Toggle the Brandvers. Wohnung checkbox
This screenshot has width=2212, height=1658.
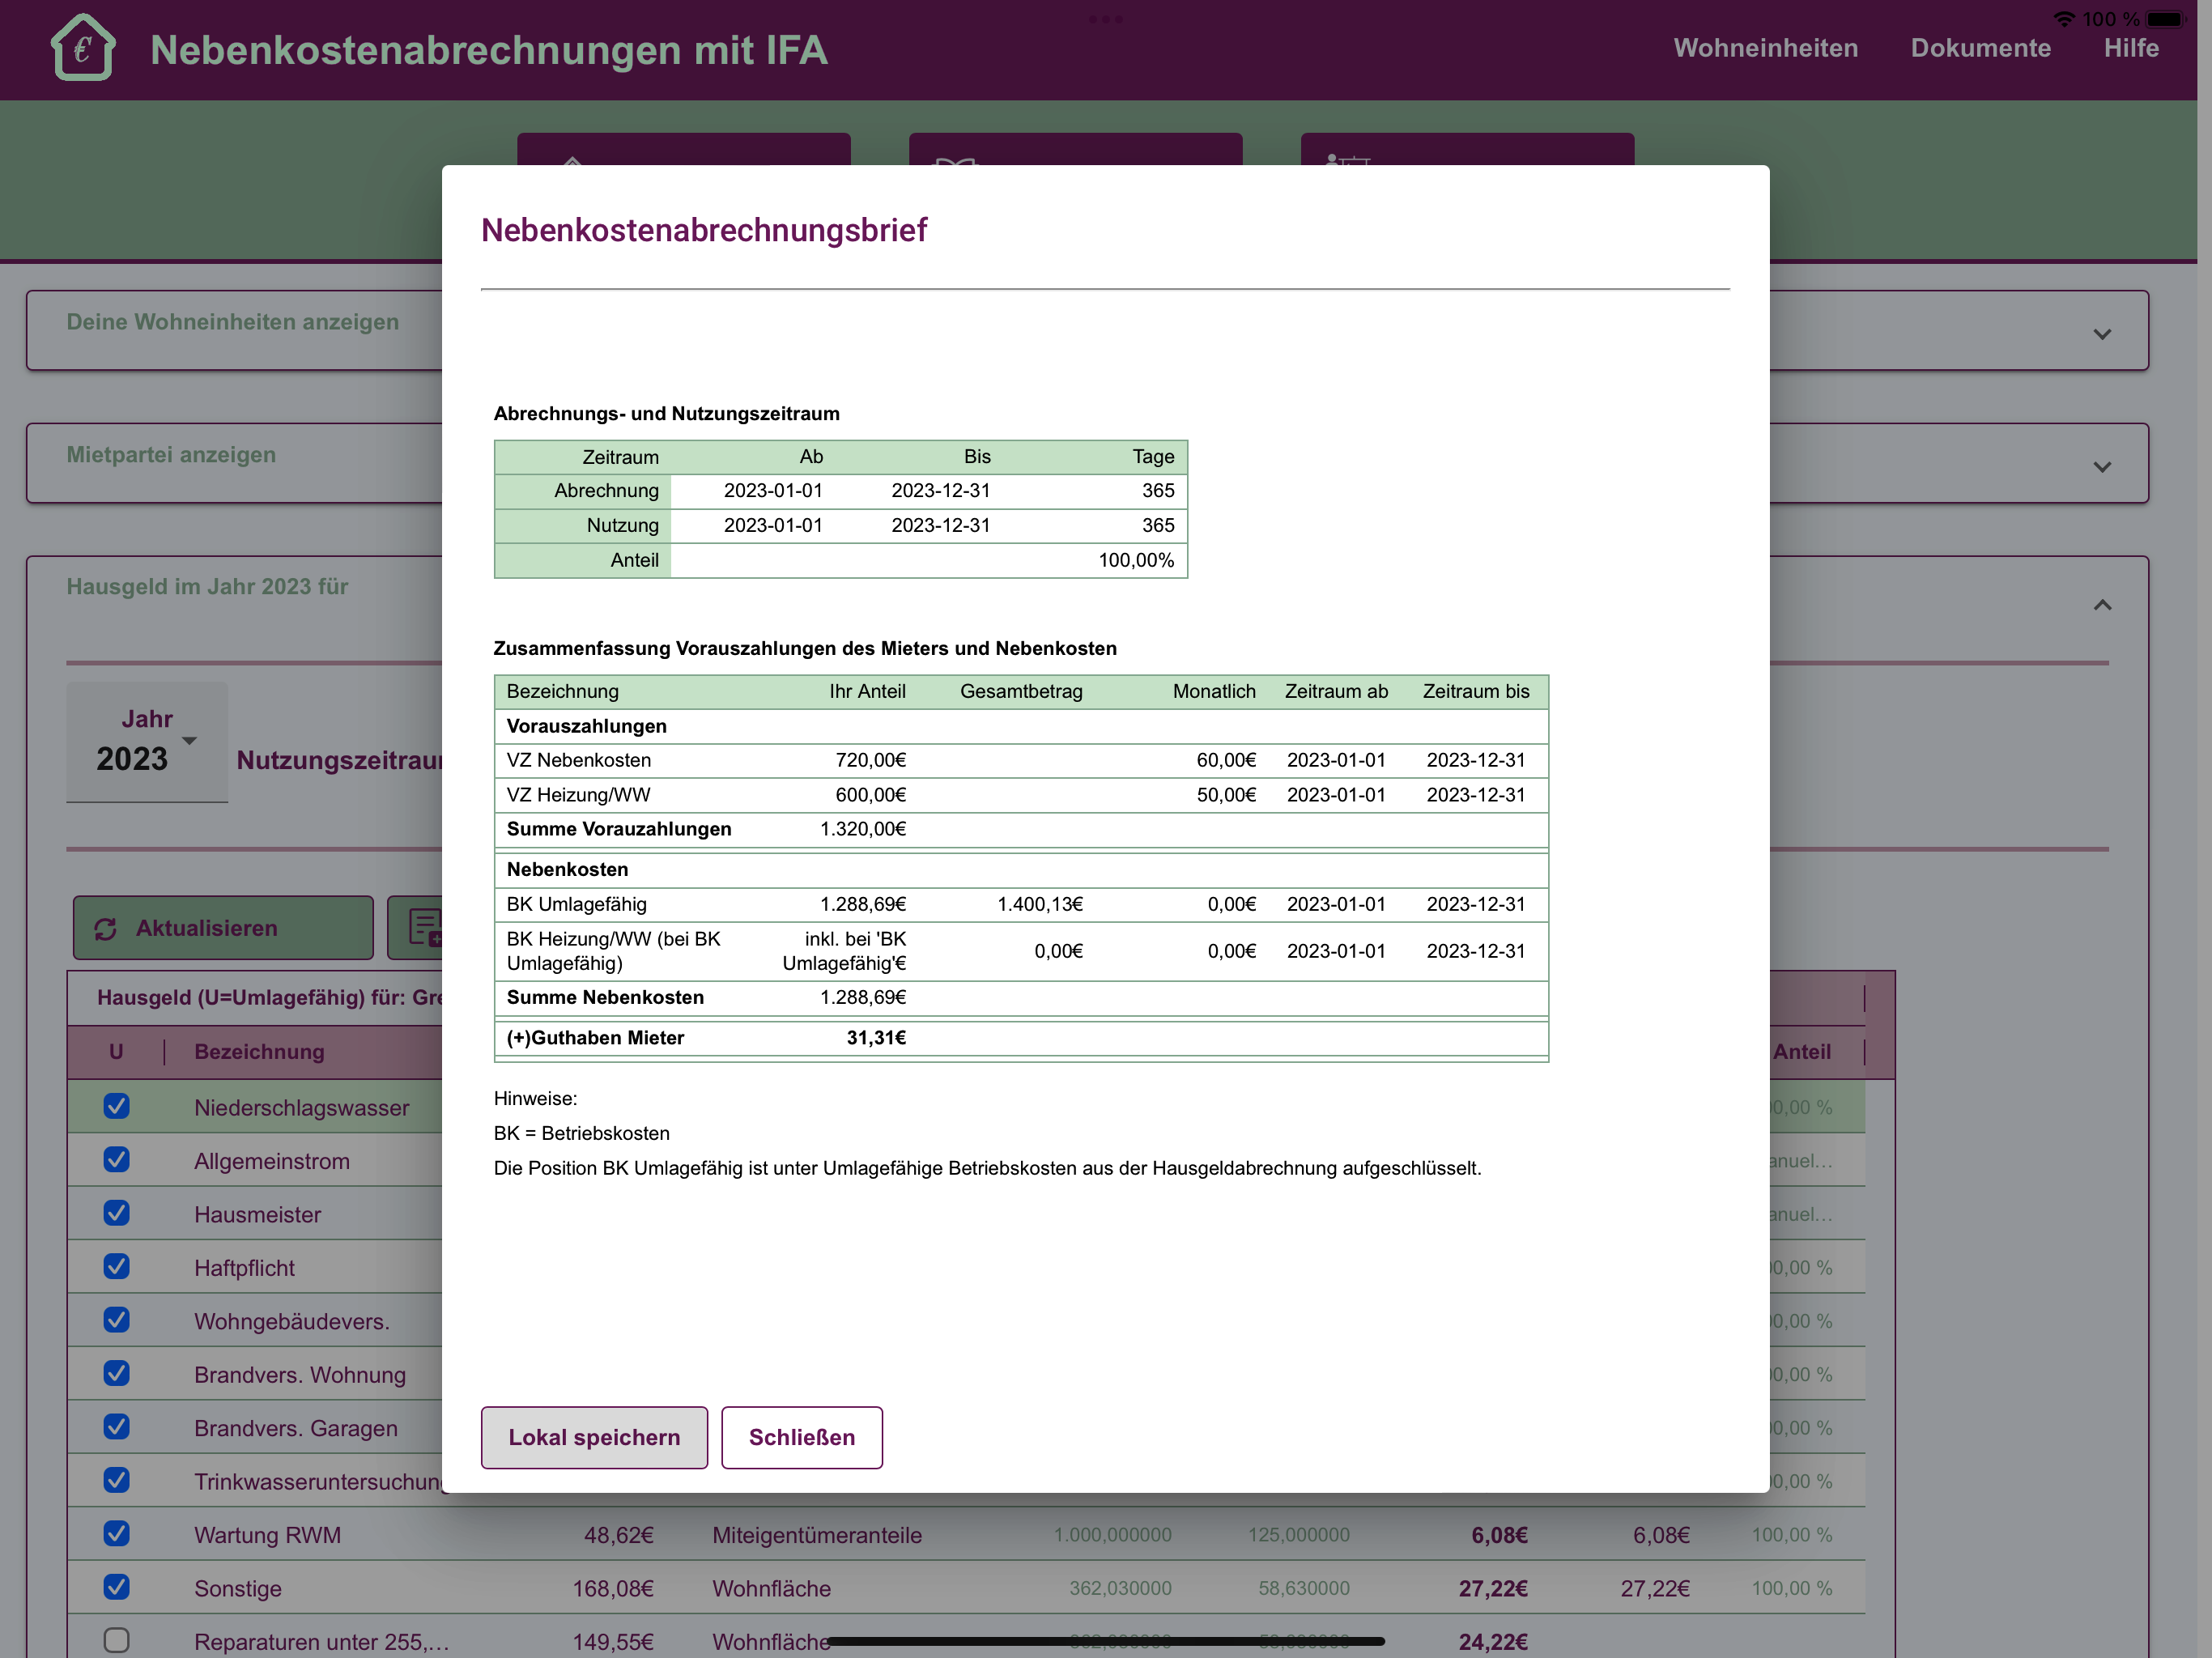click(116, 1374)
